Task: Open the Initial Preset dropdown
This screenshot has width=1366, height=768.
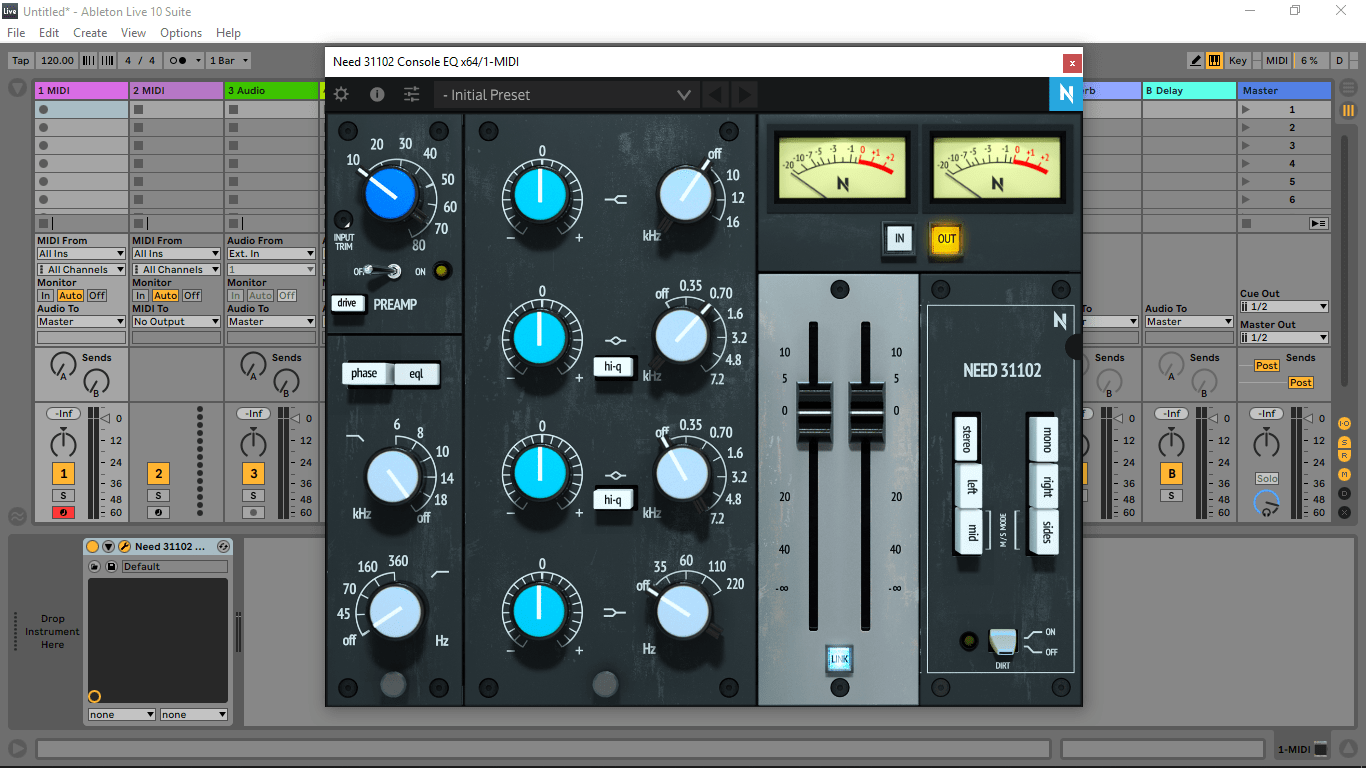Action: [567, 95]
